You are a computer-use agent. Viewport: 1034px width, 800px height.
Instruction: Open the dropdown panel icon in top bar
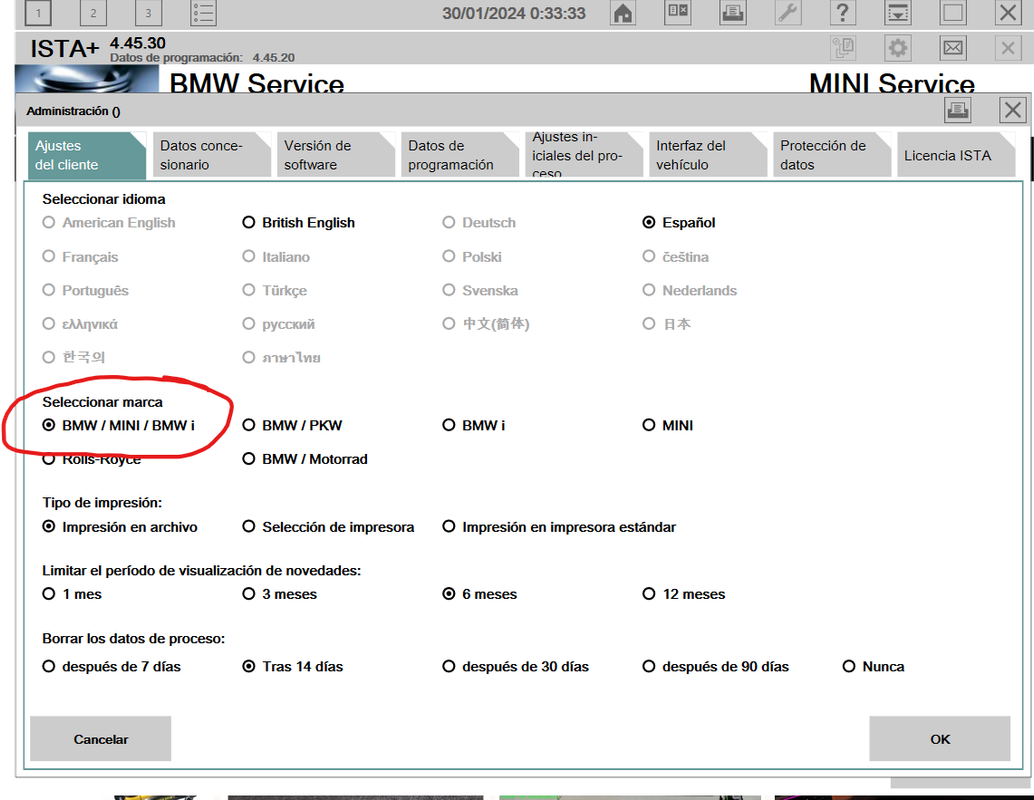[897, 13]
